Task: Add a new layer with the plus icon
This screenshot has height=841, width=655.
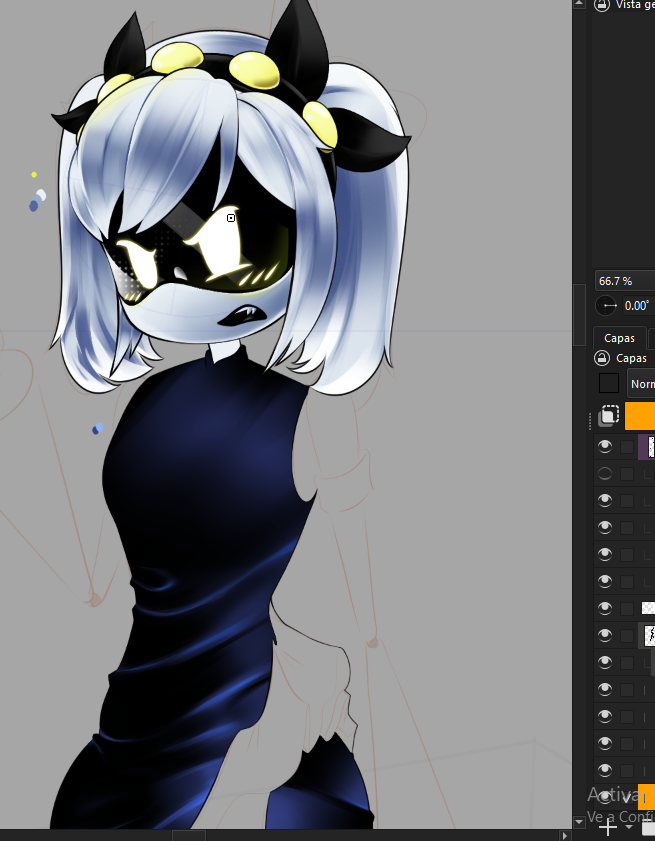Action: (607, 826)
